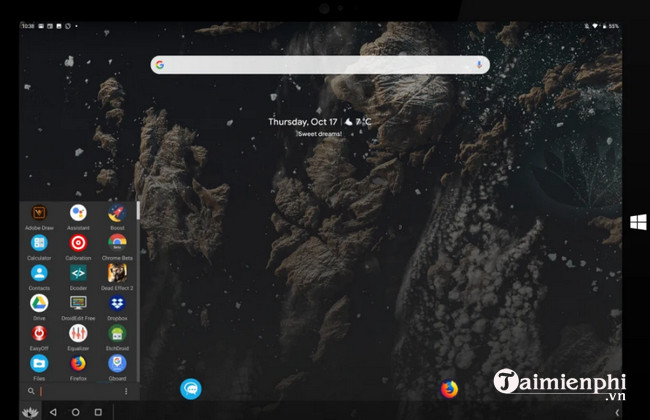Image resolution: width=650 pixels, height=420 pixels.
Task: Click the search magnifier in app drawer
Action: pyautogui.click(x=31, y=391)
